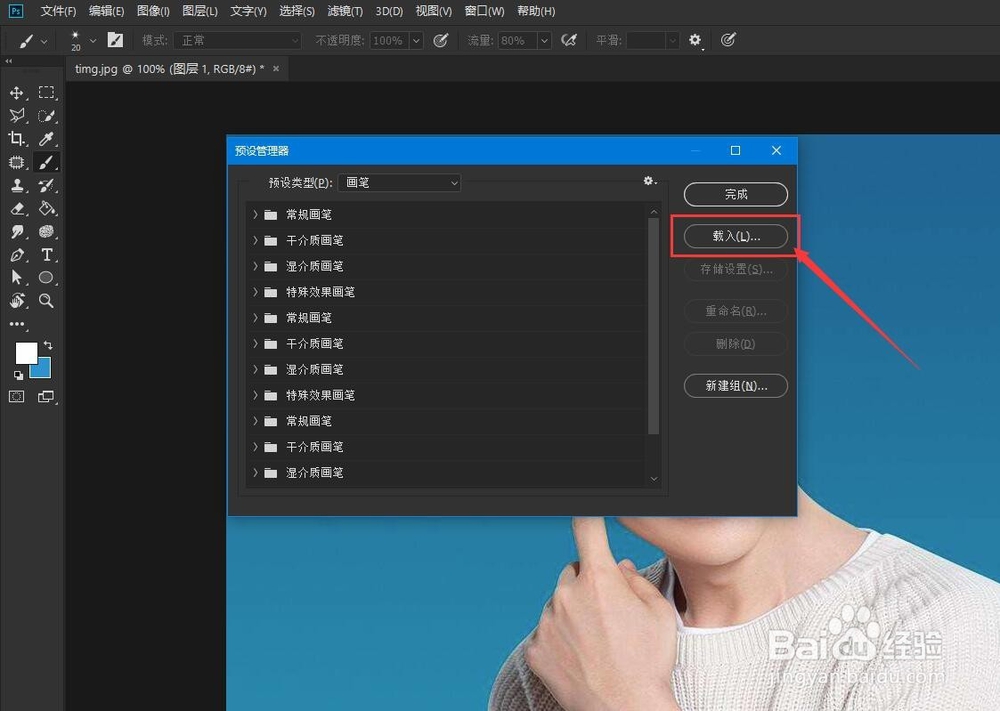Toggle the Brush Settings panel icon
This screenshot has height=711, width=1000.
(x=115, y=40)
